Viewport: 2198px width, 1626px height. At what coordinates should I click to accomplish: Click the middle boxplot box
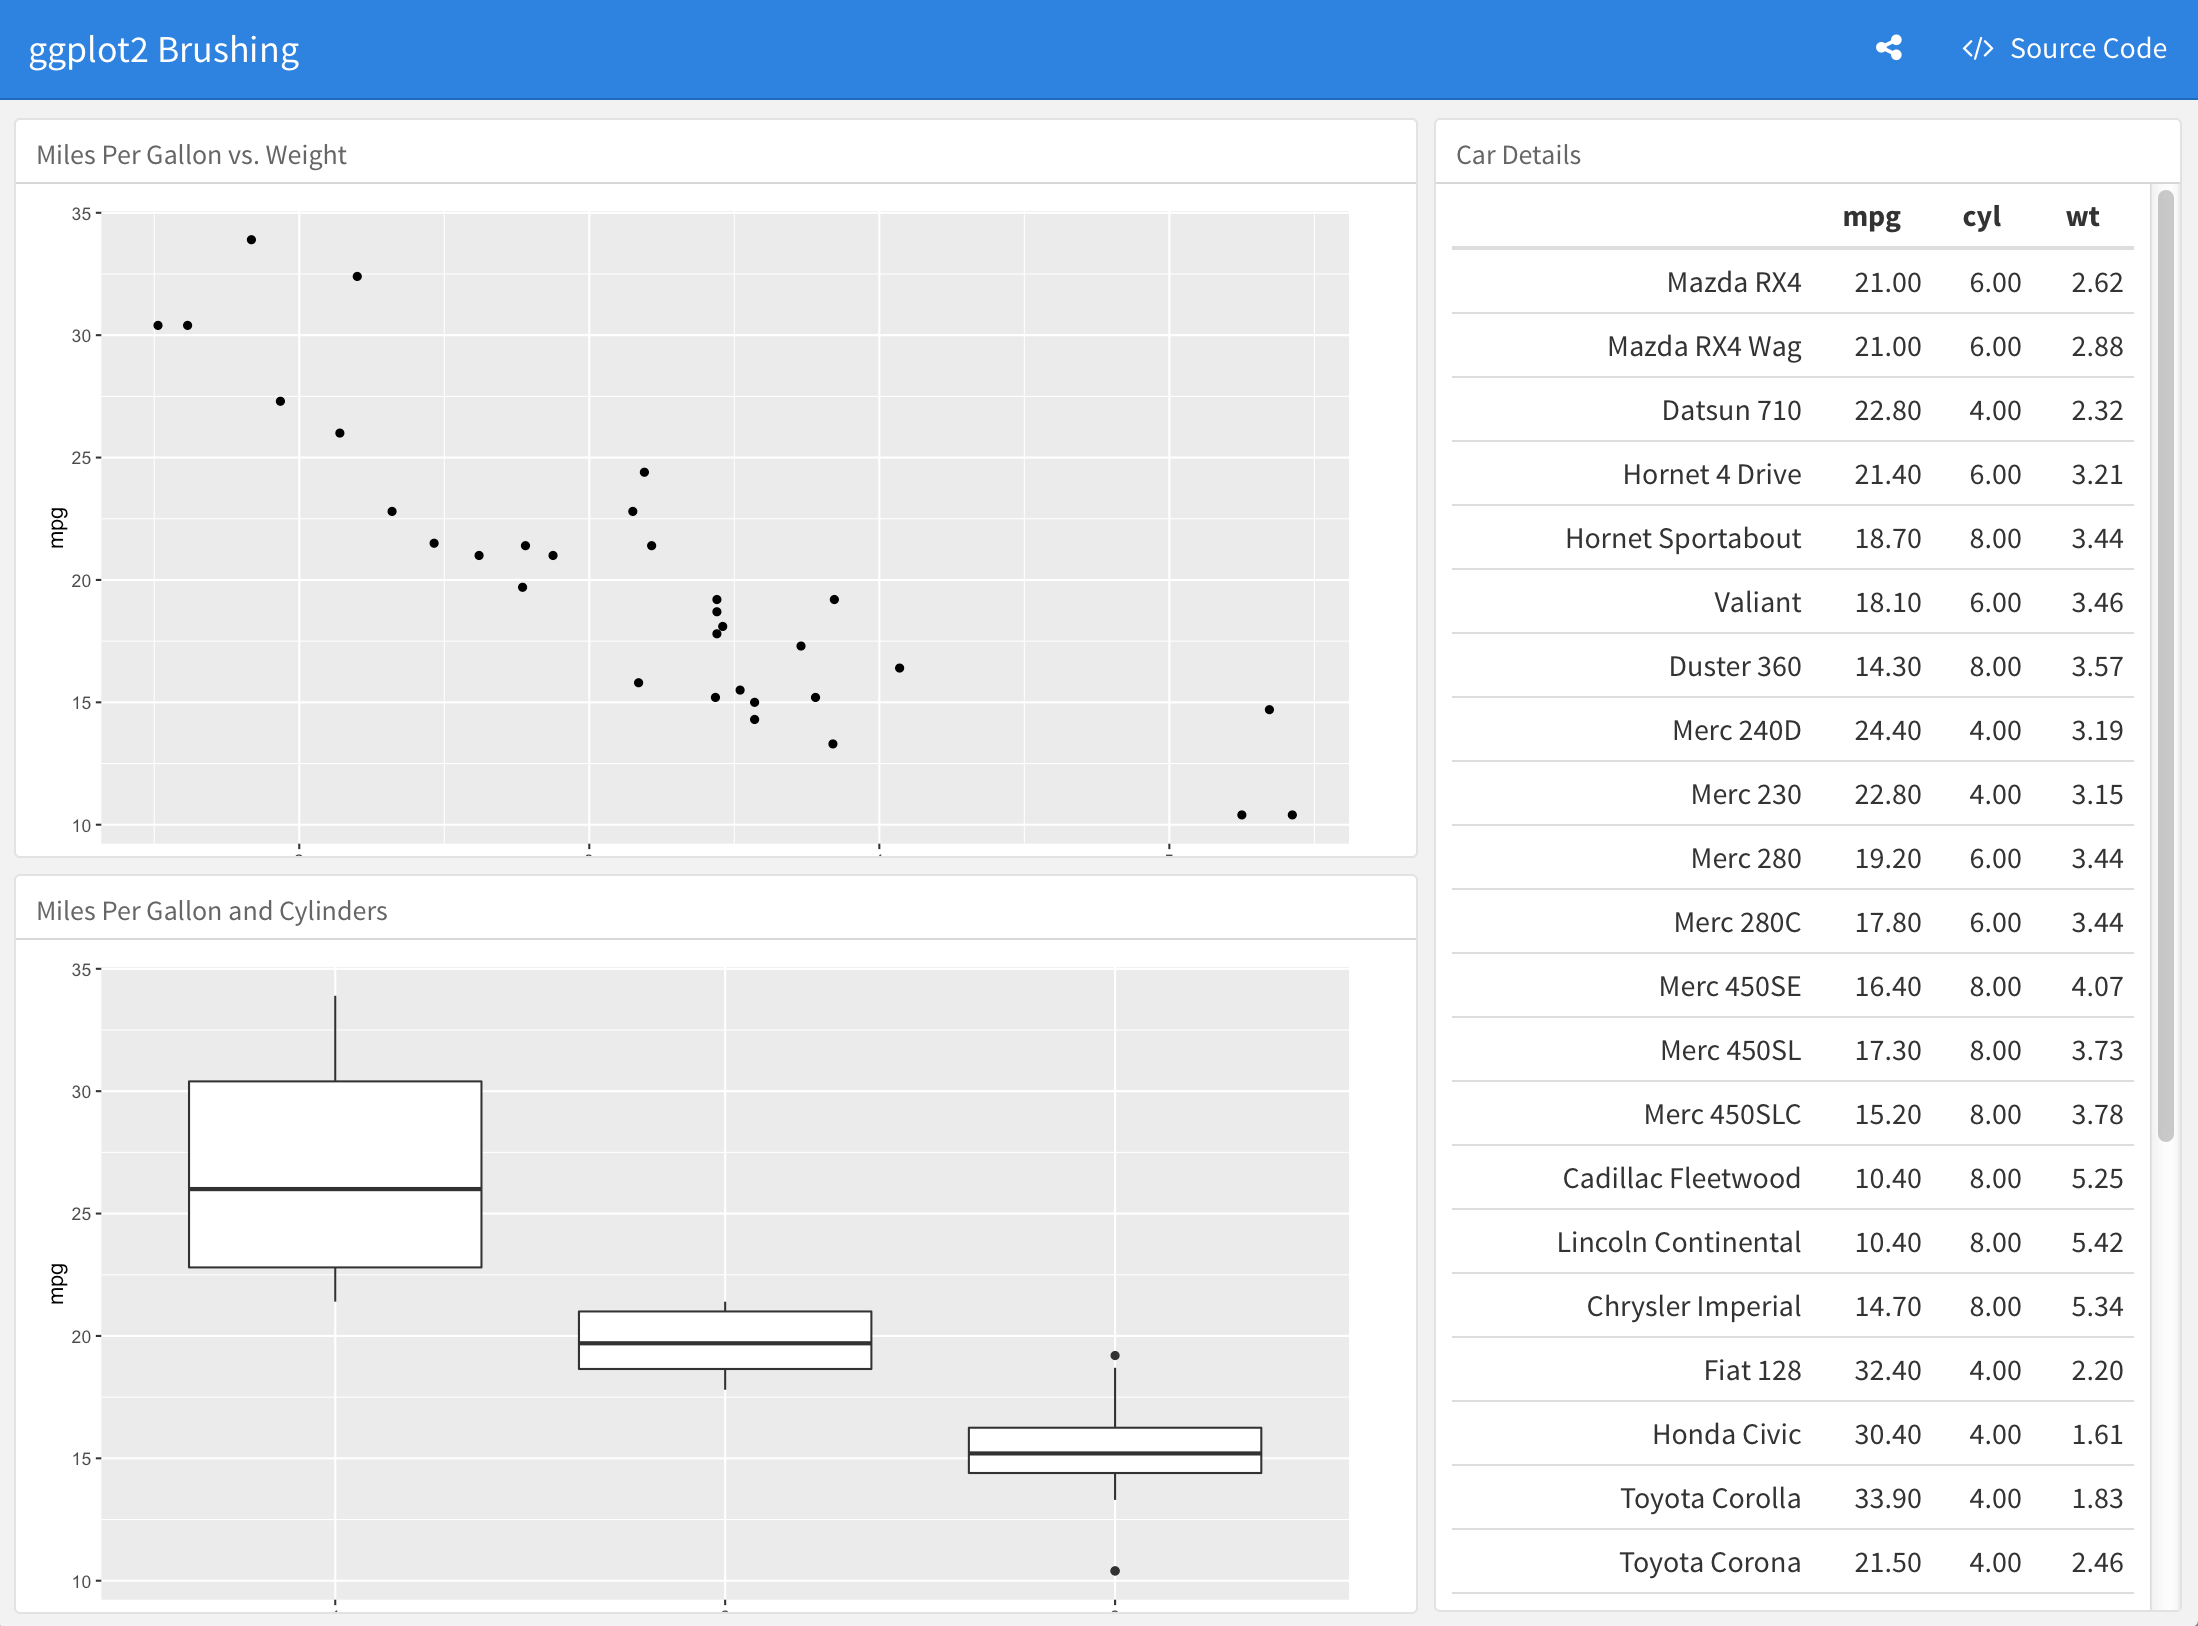click(x=724, y=1328)
